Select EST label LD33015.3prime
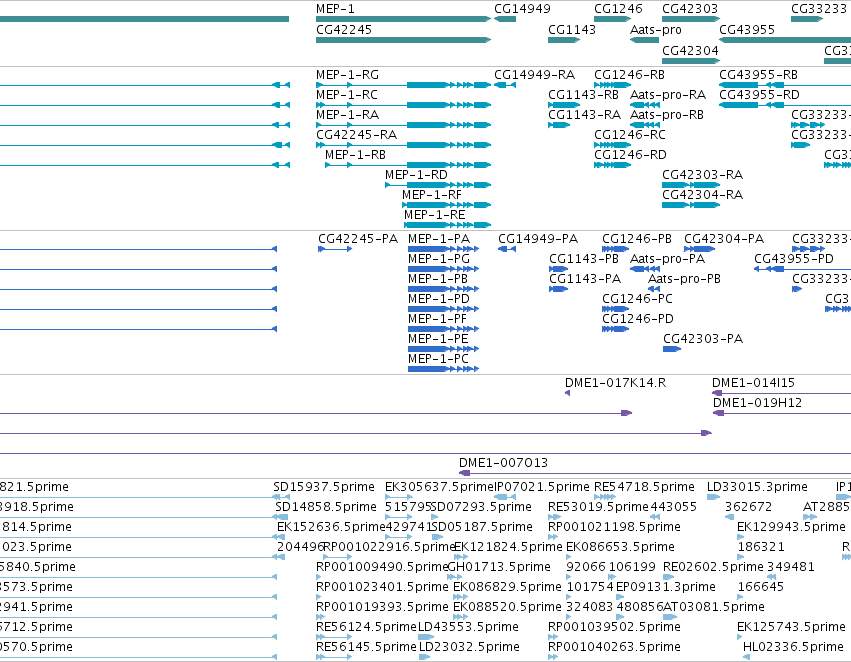This screenshot has width=851, height=662. (757, 487)
